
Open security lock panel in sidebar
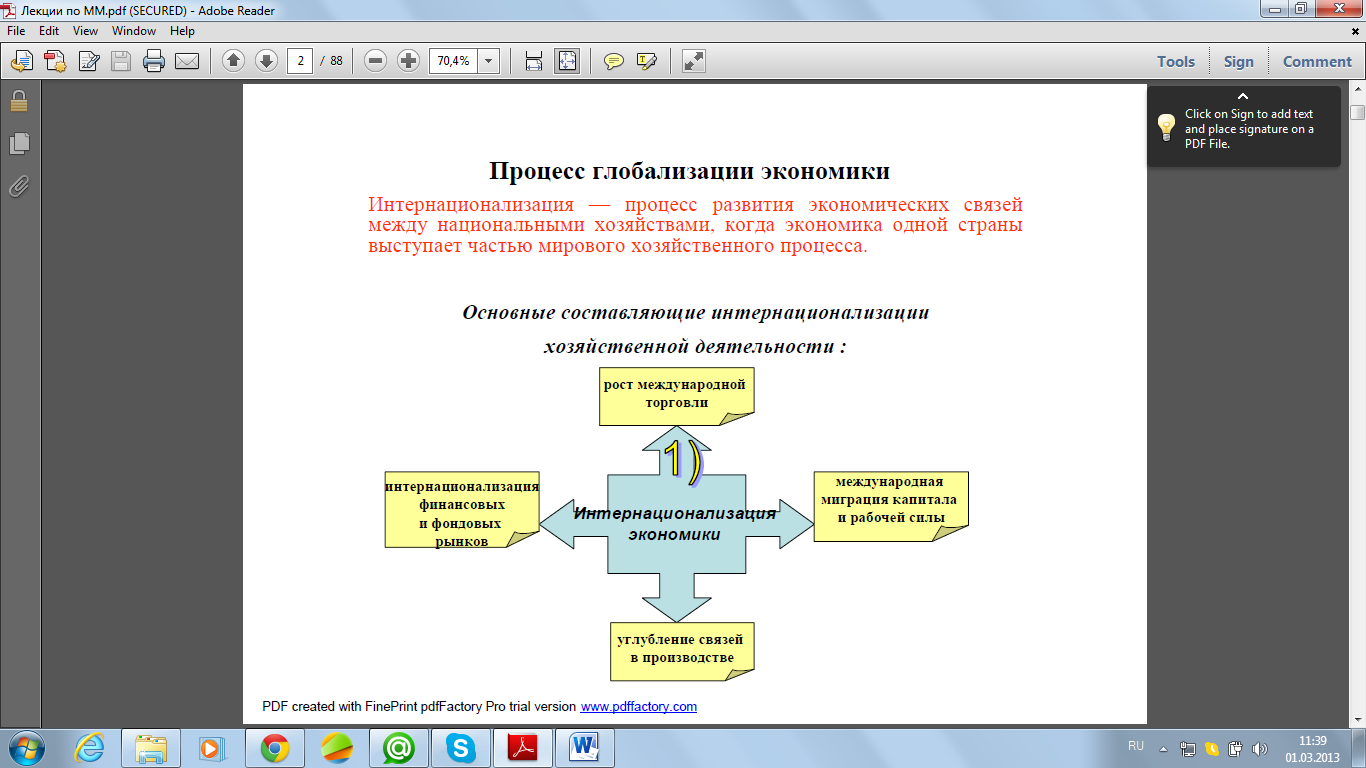point(19,100)
